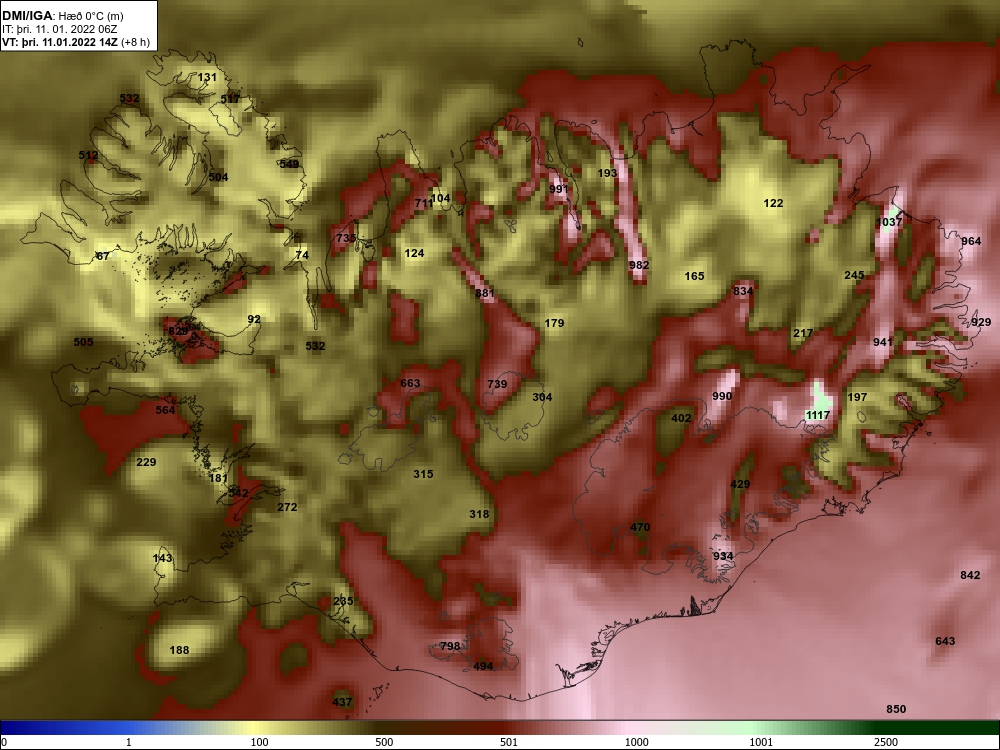This screenshot has height=750, width=1000.
Task: Click the 739 value on the map
Action: pyautogui.click(x=497, y=384)
